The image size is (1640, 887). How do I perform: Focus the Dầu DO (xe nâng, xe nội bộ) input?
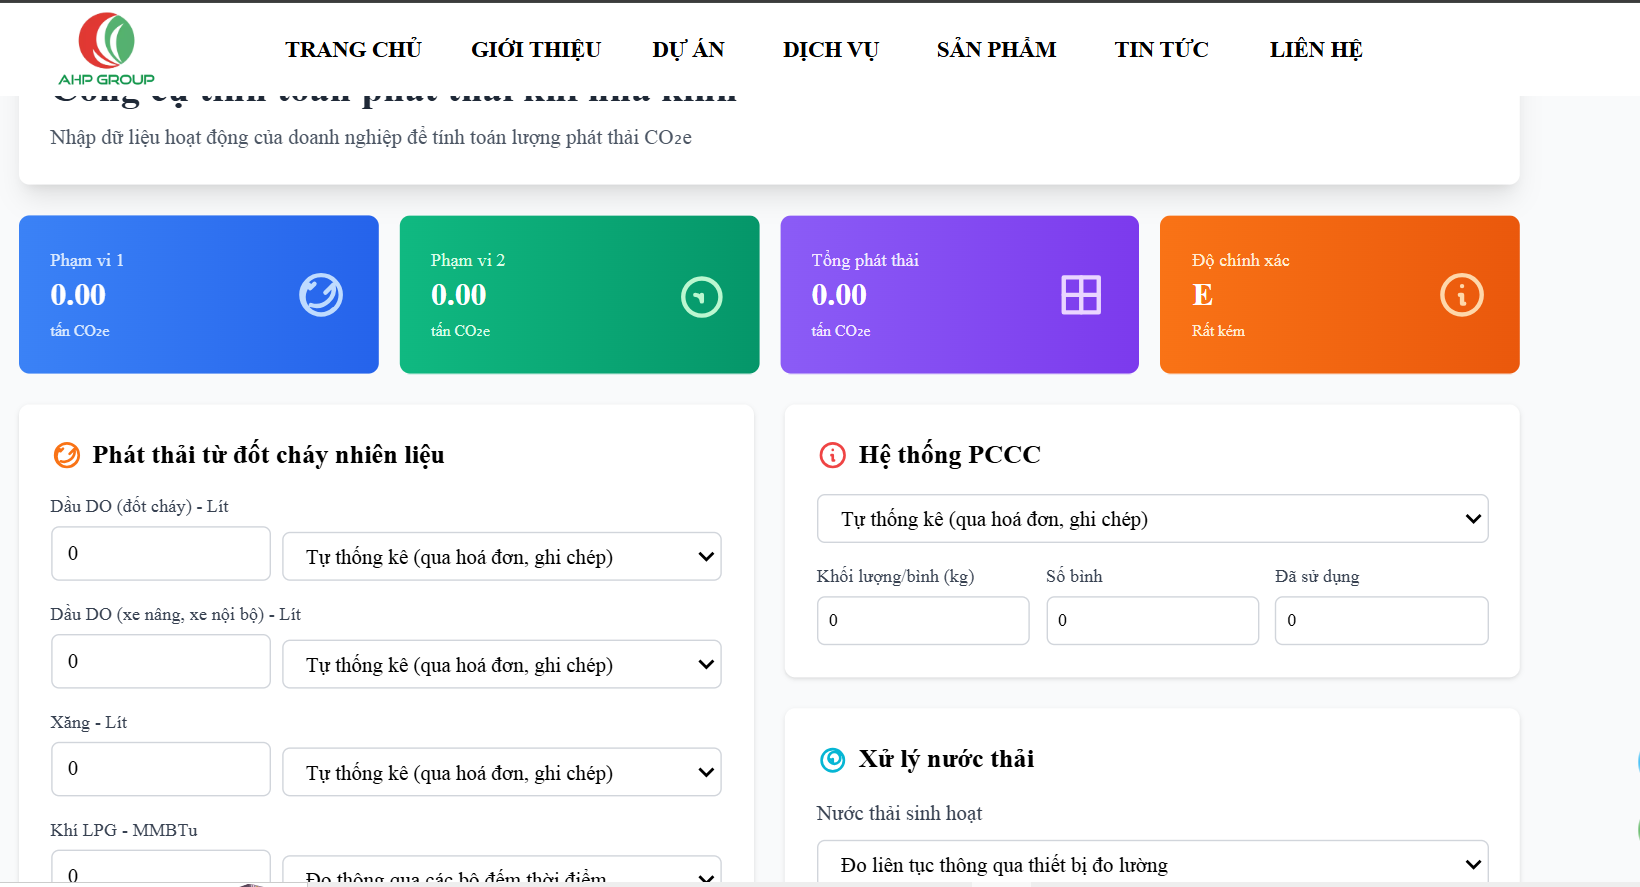(161, 661)
